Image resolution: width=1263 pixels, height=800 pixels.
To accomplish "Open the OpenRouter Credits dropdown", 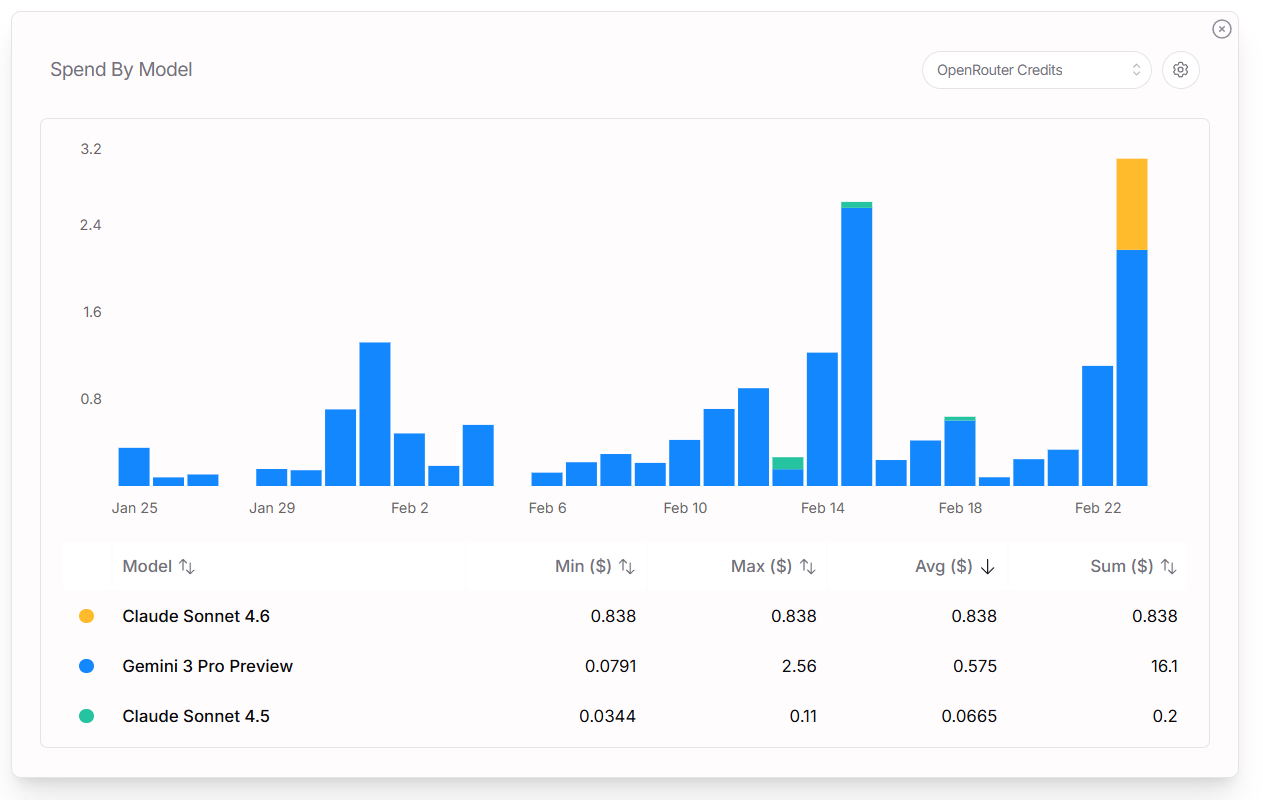I will [1036, 70].
